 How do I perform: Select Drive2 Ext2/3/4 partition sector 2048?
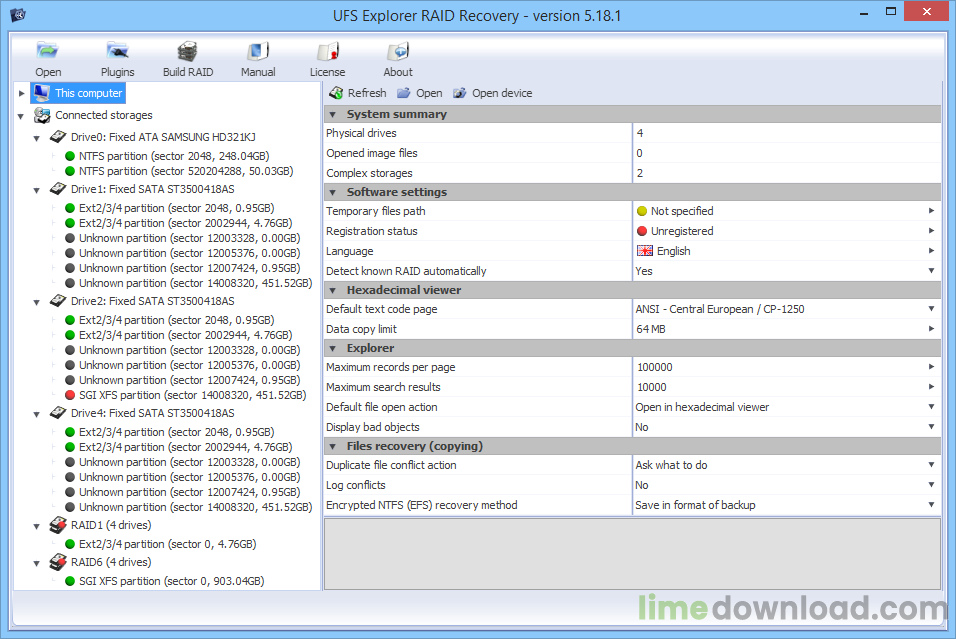pyautogui.click(x=176, y=320)
